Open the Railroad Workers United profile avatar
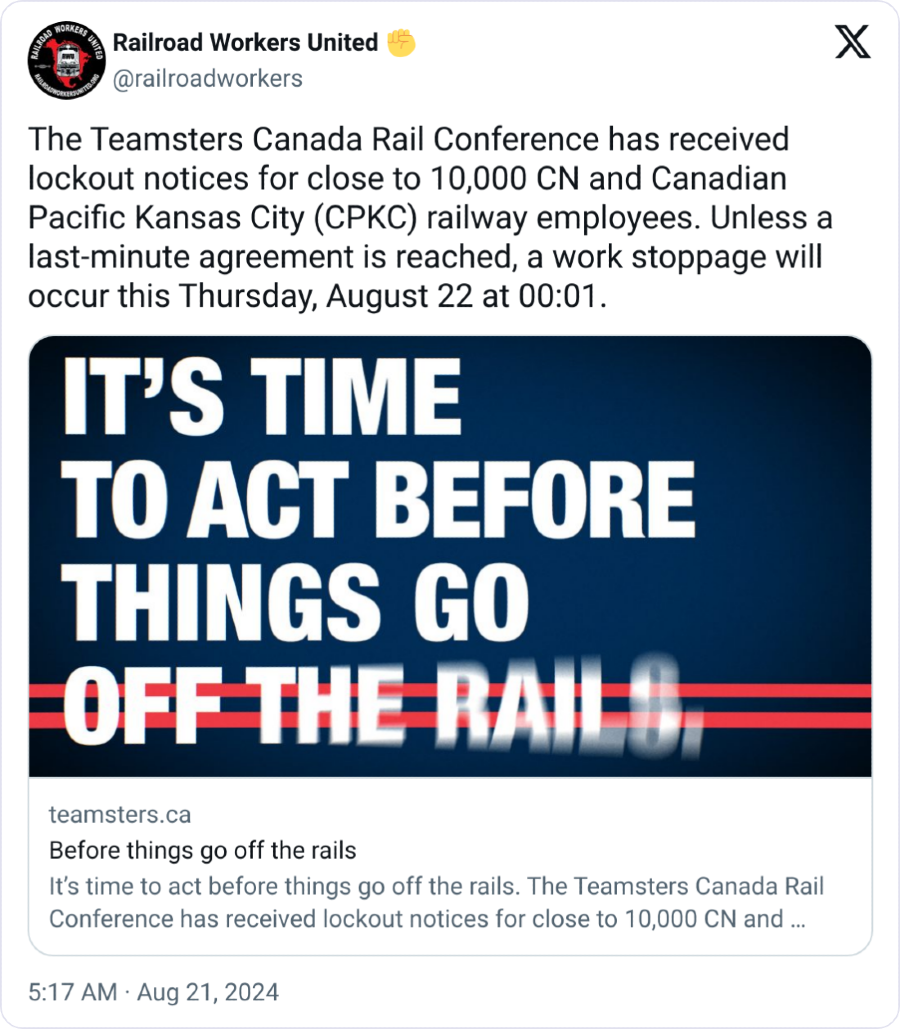The height and width of the screenshot is (1029, 900). pos(68,59)
